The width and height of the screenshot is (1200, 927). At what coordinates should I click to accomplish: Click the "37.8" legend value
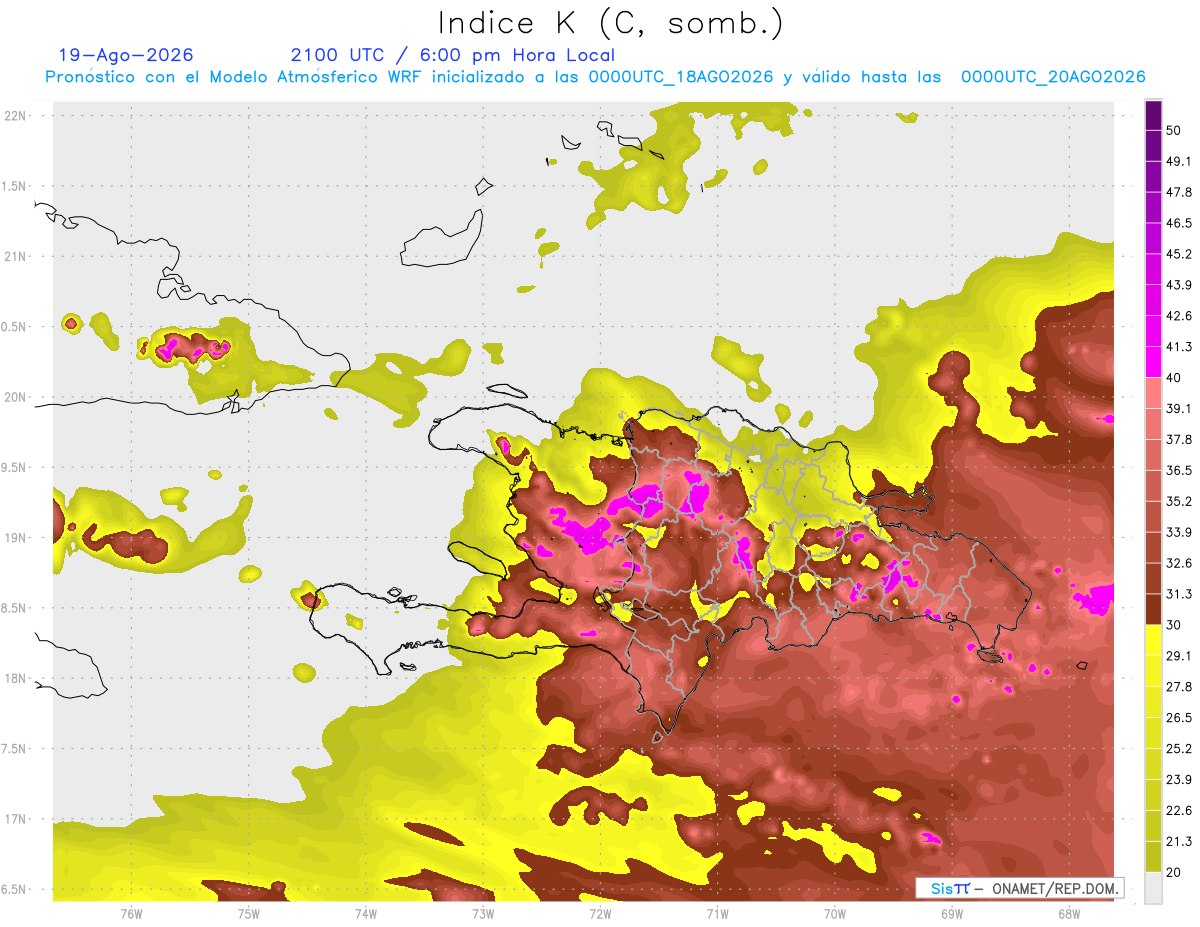tap(1179, 439)
